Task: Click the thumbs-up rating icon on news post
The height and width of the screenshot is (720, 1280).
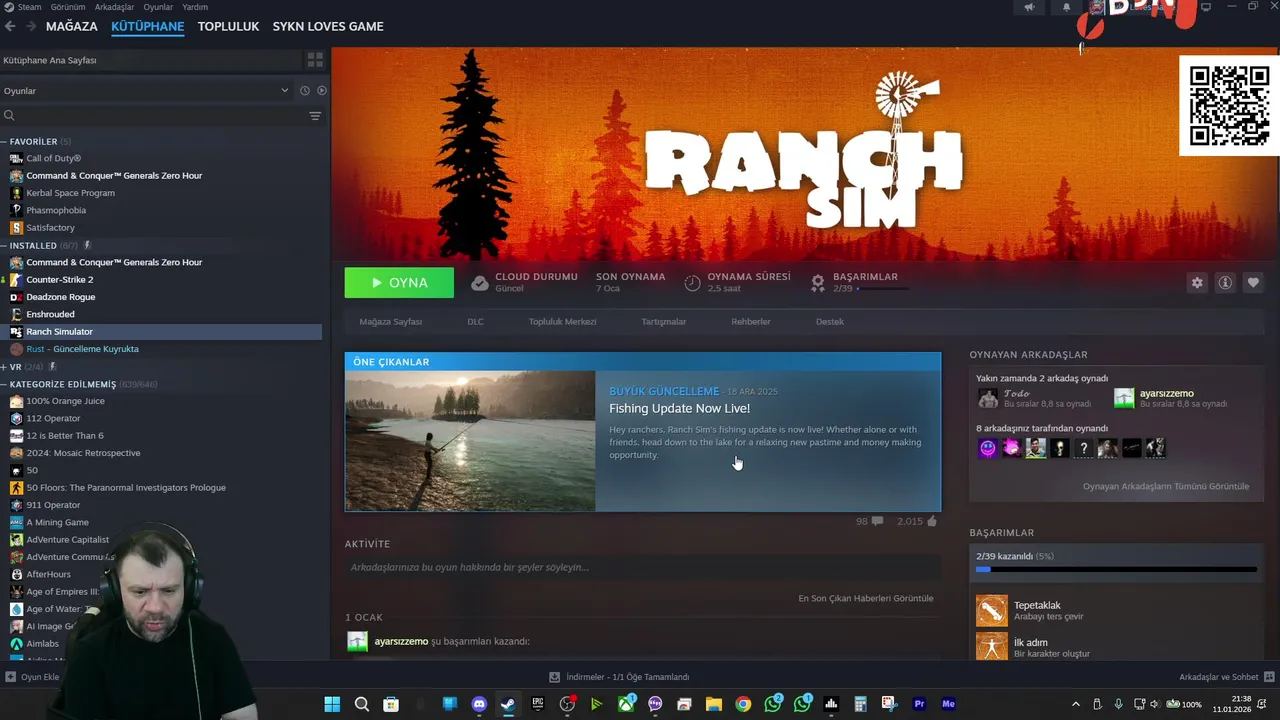Action: pyautogui.click(x=932, y=521)
